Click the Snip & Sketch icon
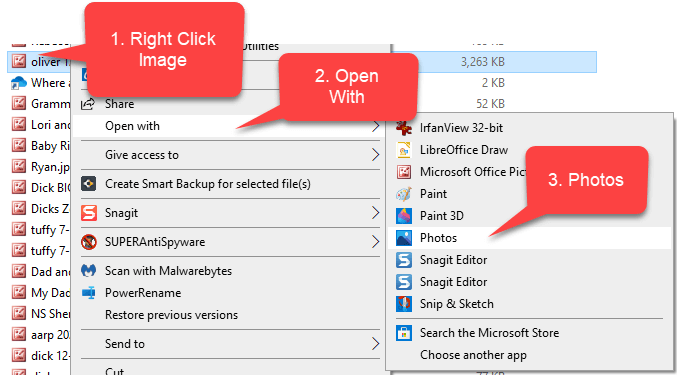This screenshot has height=375, width=677. coord(404,304)
